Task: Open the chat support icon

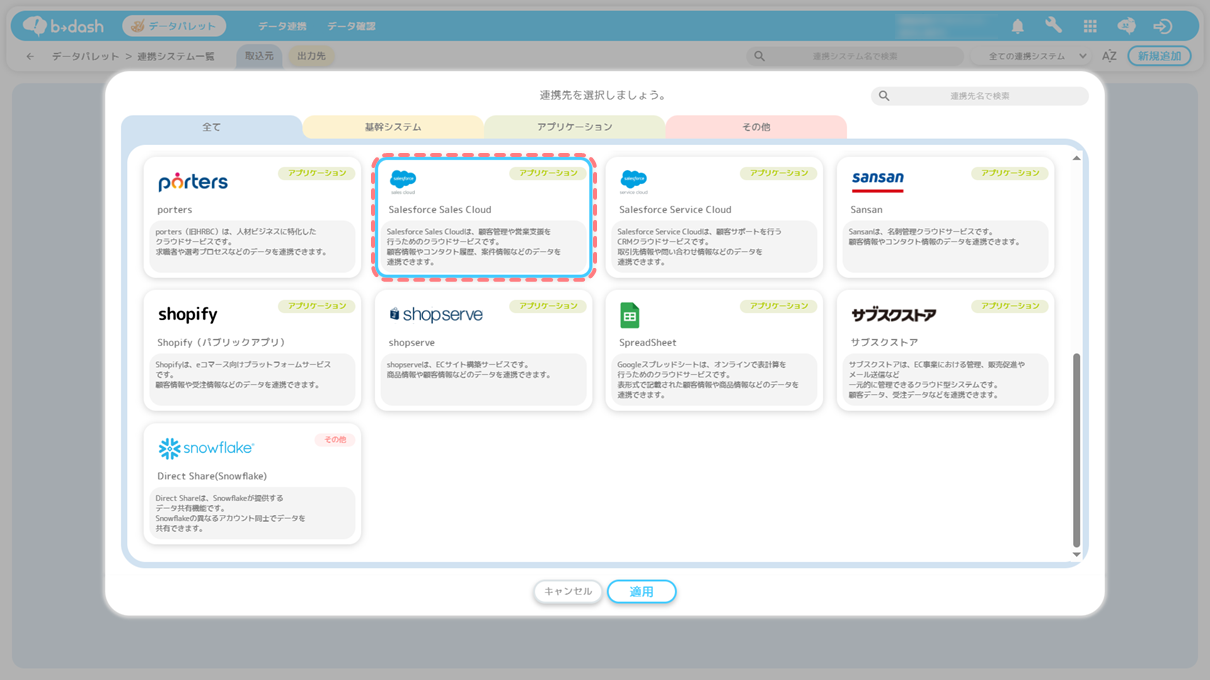Action: point(1126,26)
